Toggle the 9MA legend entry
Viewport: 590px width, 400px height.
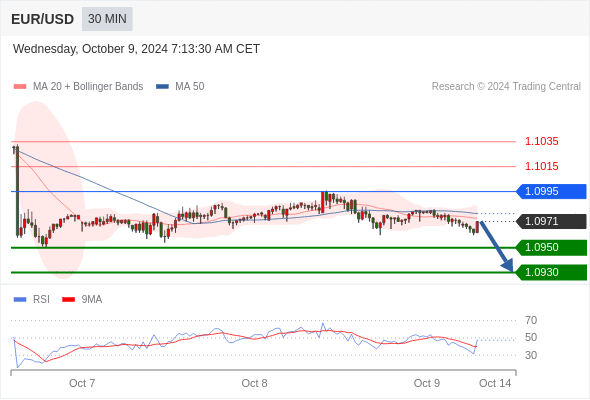point(82,300)
